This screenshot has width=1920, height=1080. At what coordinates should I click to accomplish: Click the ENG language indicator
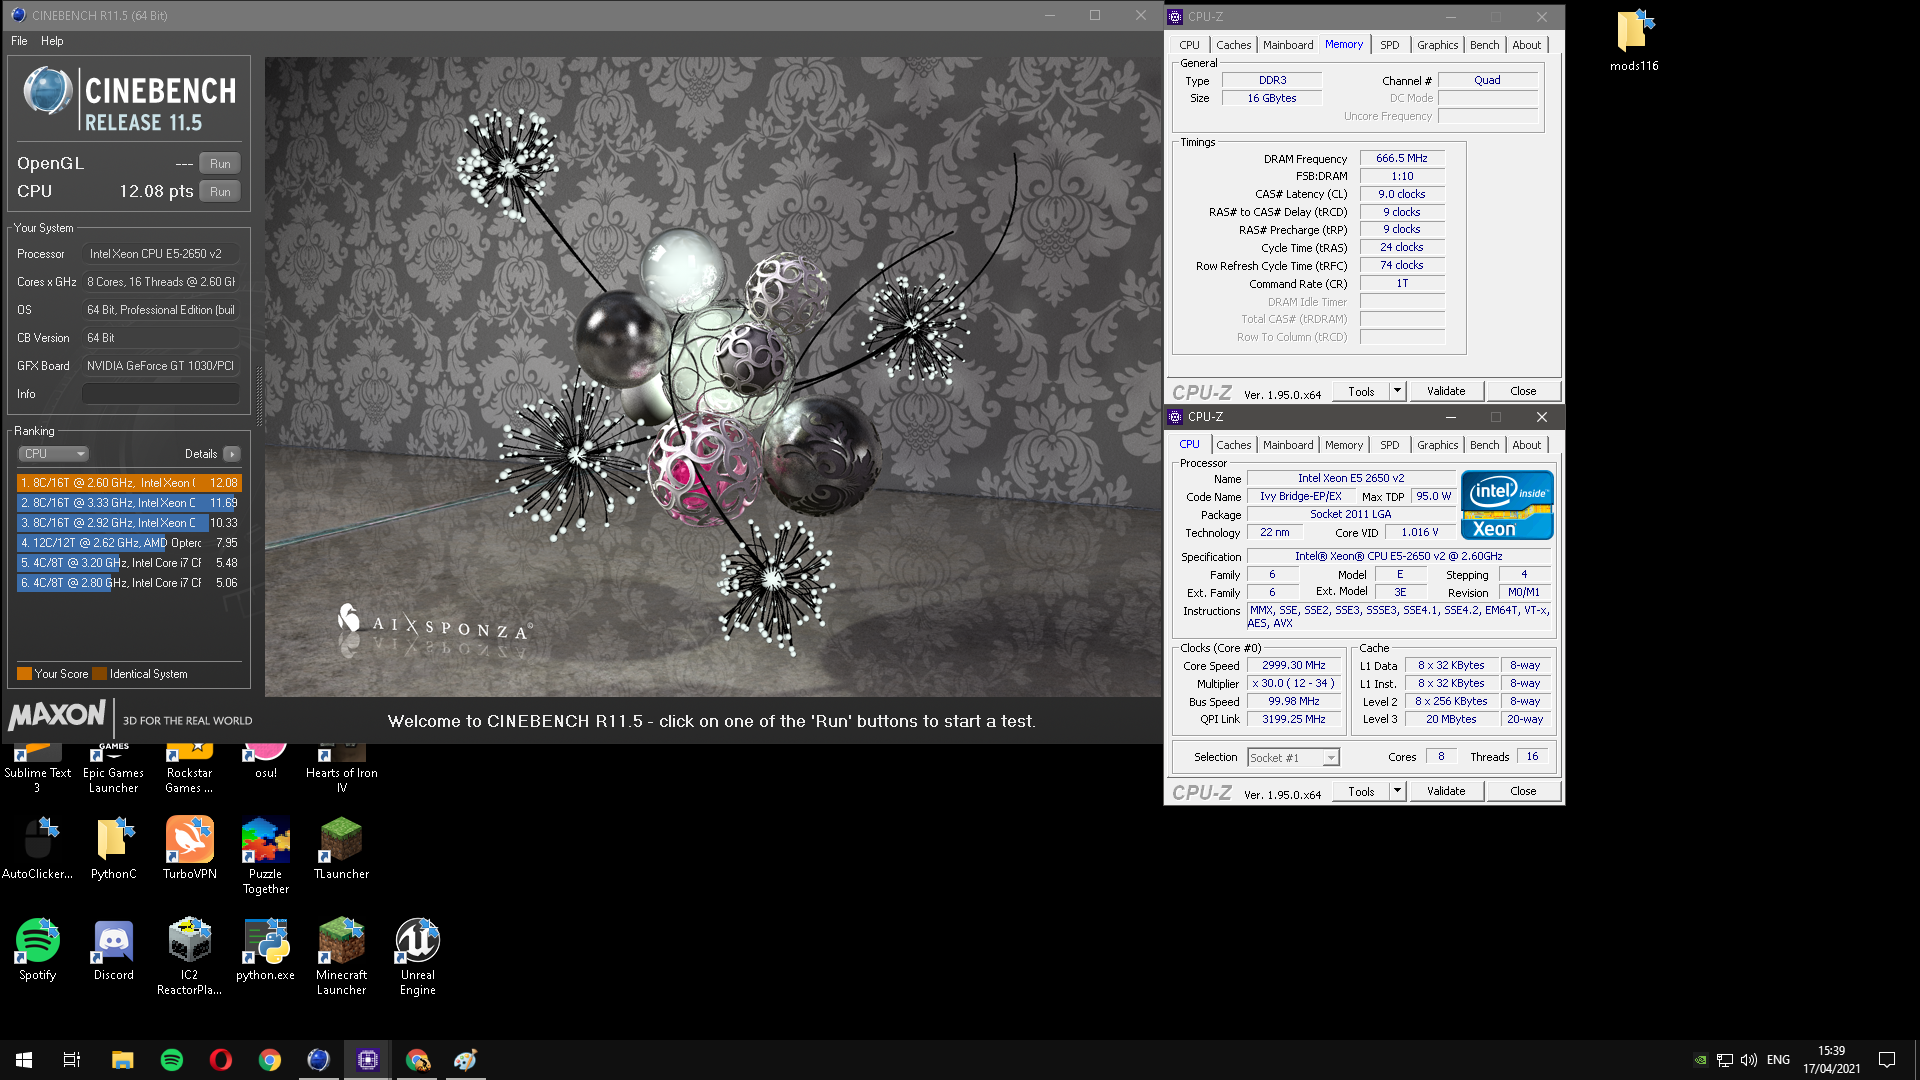1778,1060
